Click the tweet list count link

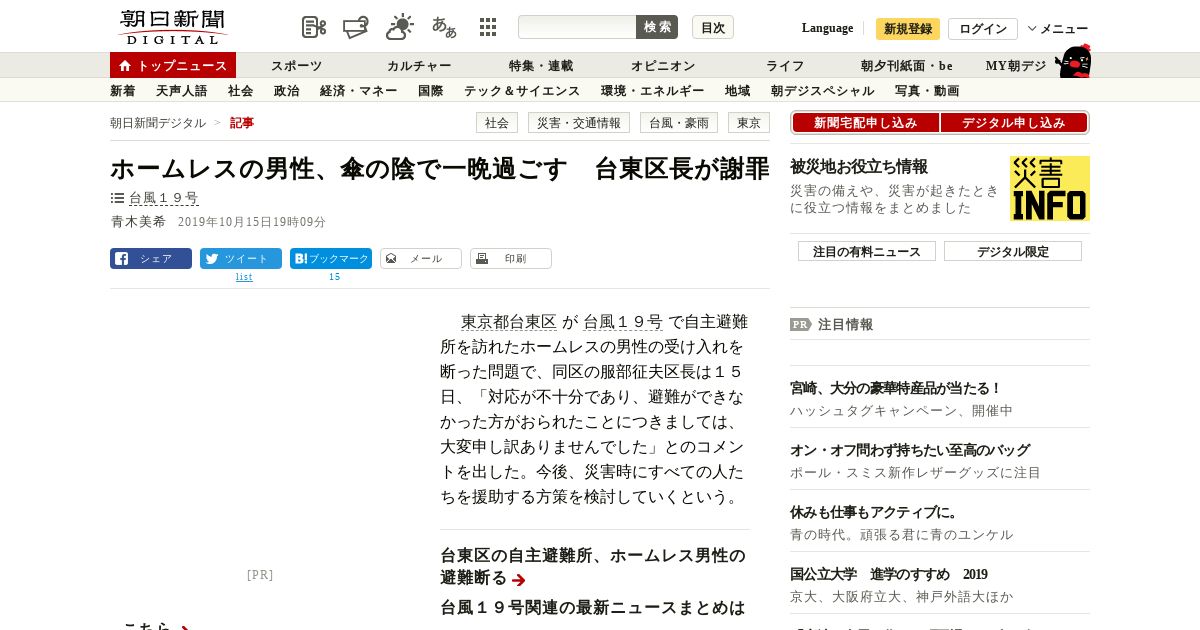[x=244, y=277]
